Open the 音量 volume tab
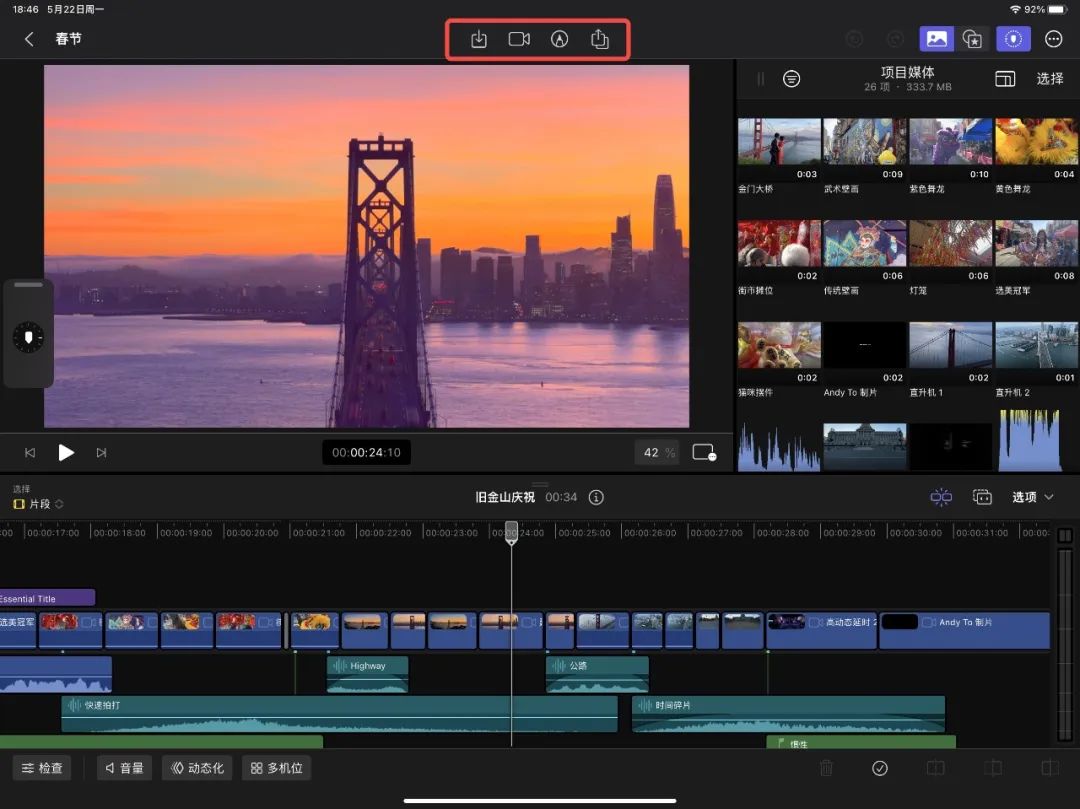Image resolution: width=1080 pixels, height=809 pixels. [x=124, y=768]
